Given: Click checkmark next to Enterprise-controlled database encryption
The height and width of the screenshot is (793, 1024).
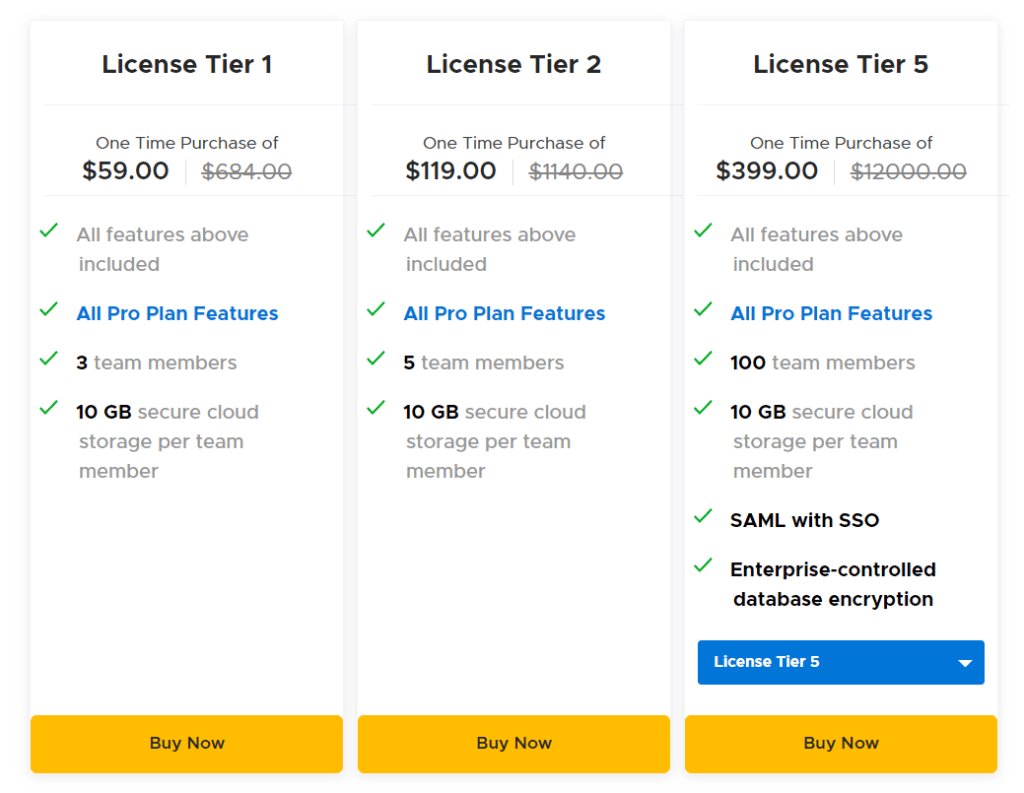Looking at the screenshot, I should click(702, 565).
